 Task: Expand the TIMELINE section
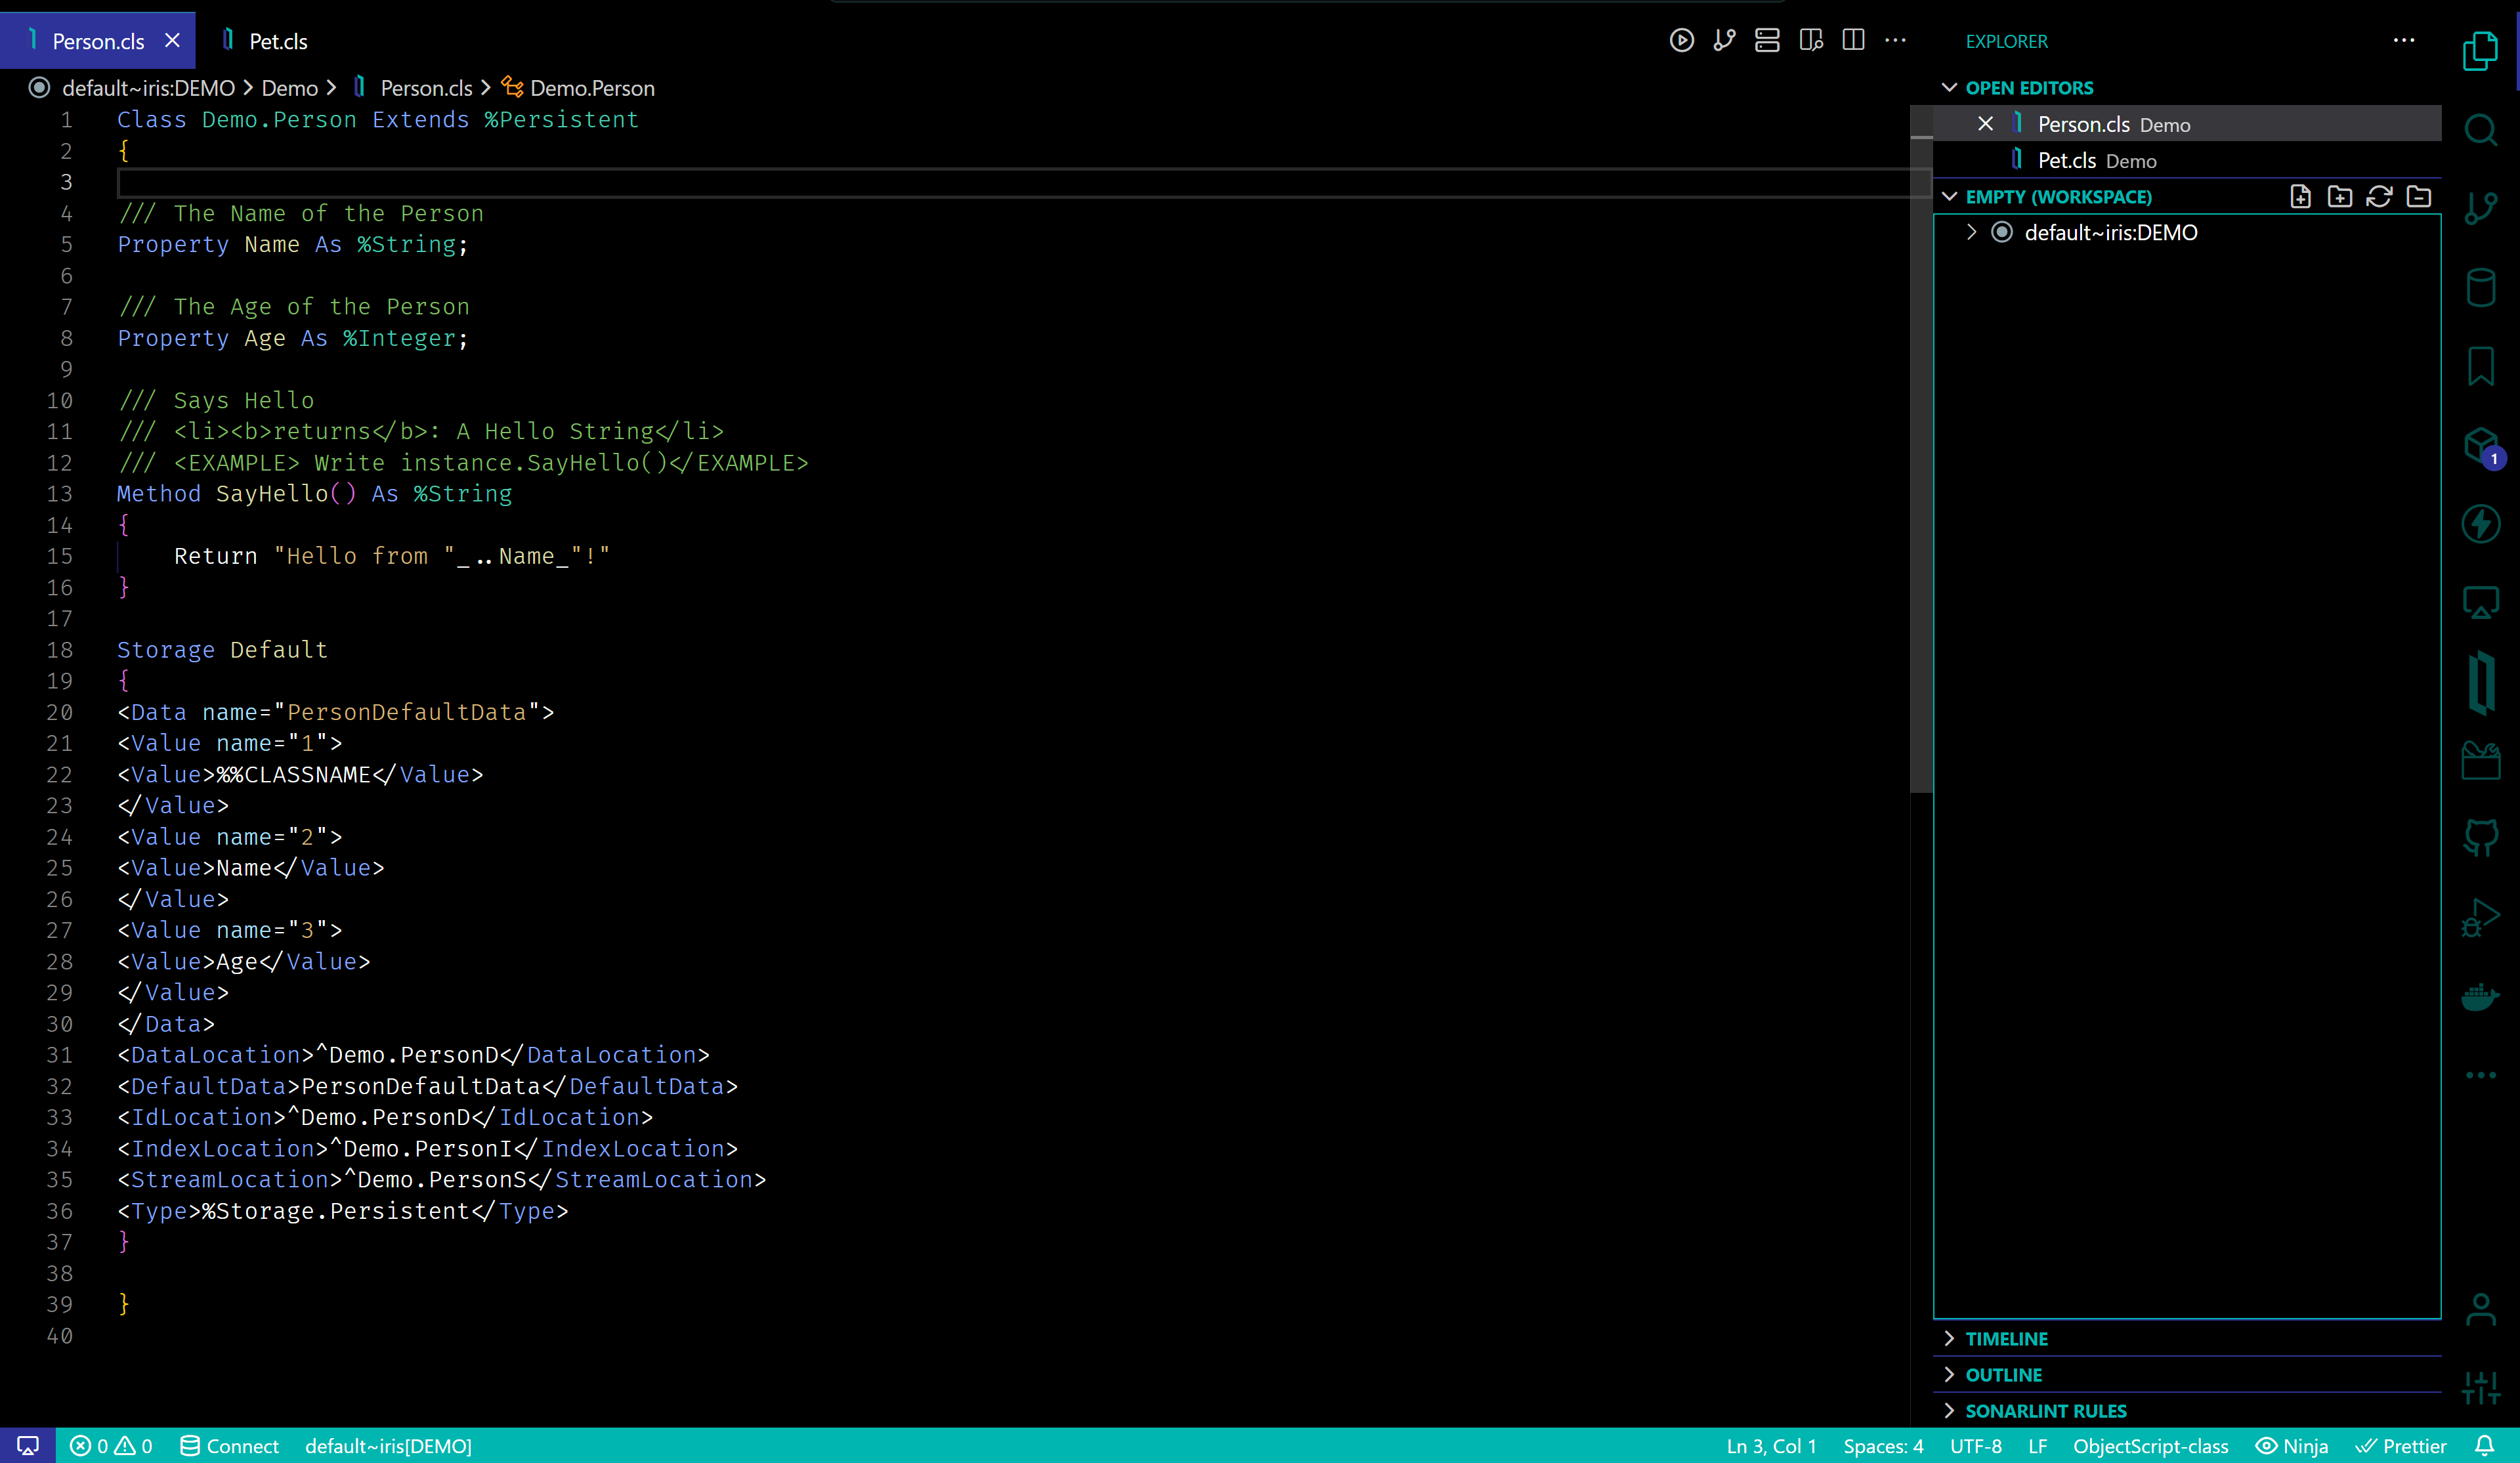[2006, 1339]
